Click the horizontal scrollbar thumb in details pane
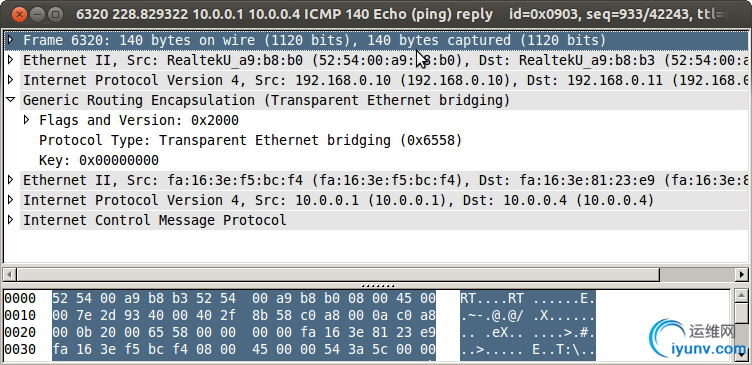 pos(338,274)
